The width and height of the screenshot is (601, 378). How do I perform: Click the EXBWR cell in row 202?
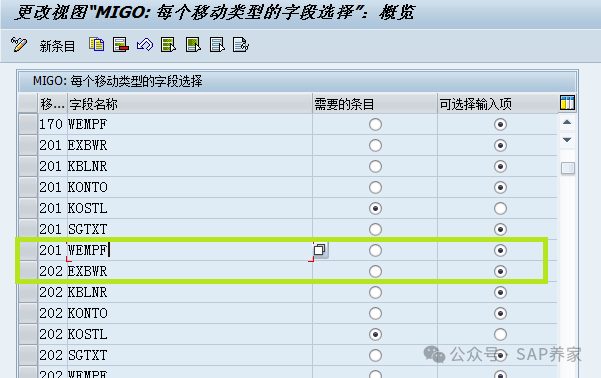pos(190,271)
